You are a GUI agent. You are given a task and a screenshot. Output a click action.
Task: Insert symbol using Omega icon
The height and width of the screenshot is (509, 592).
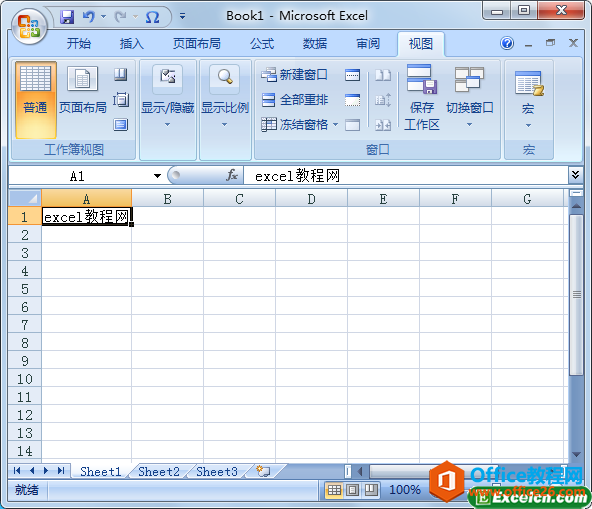(153, 17)
